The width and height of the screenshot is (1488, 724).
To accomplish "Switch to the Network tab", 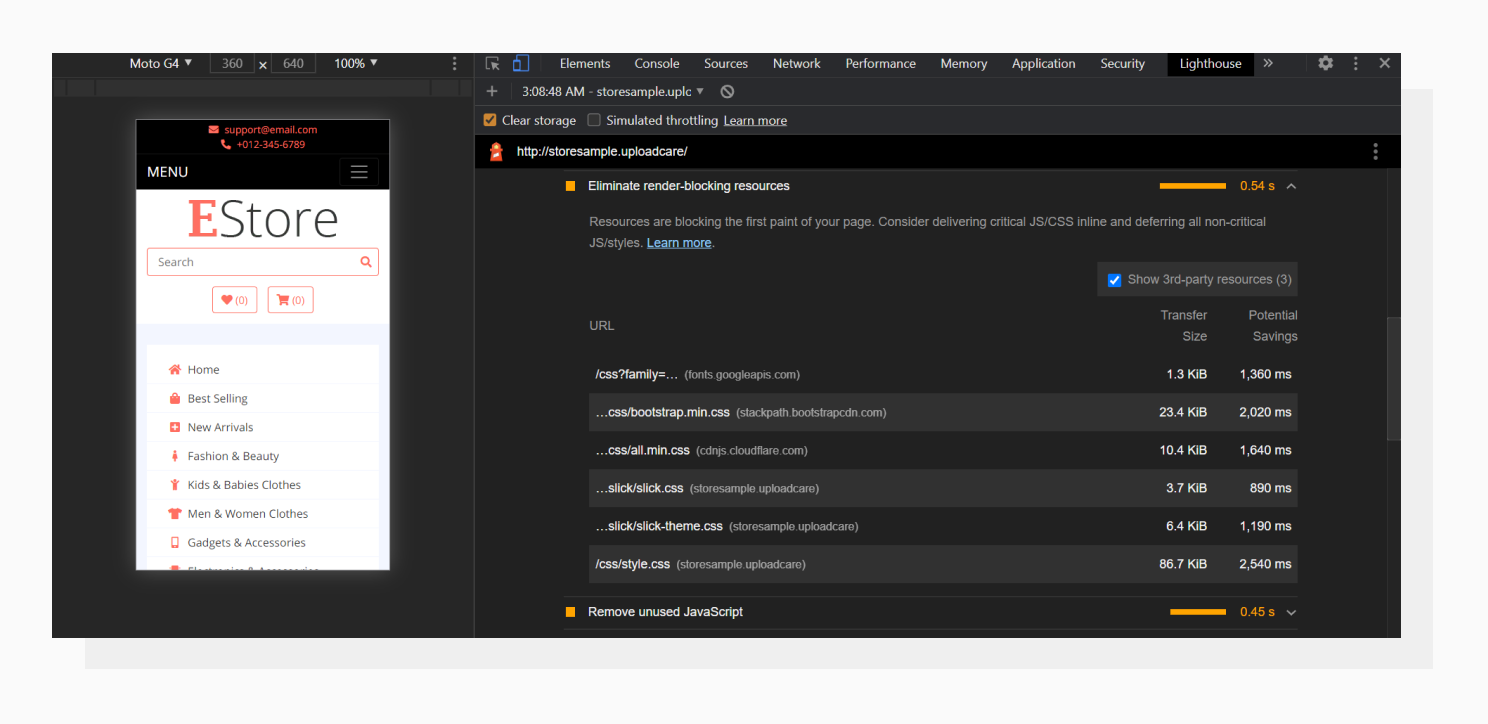I will coord(796,63).
